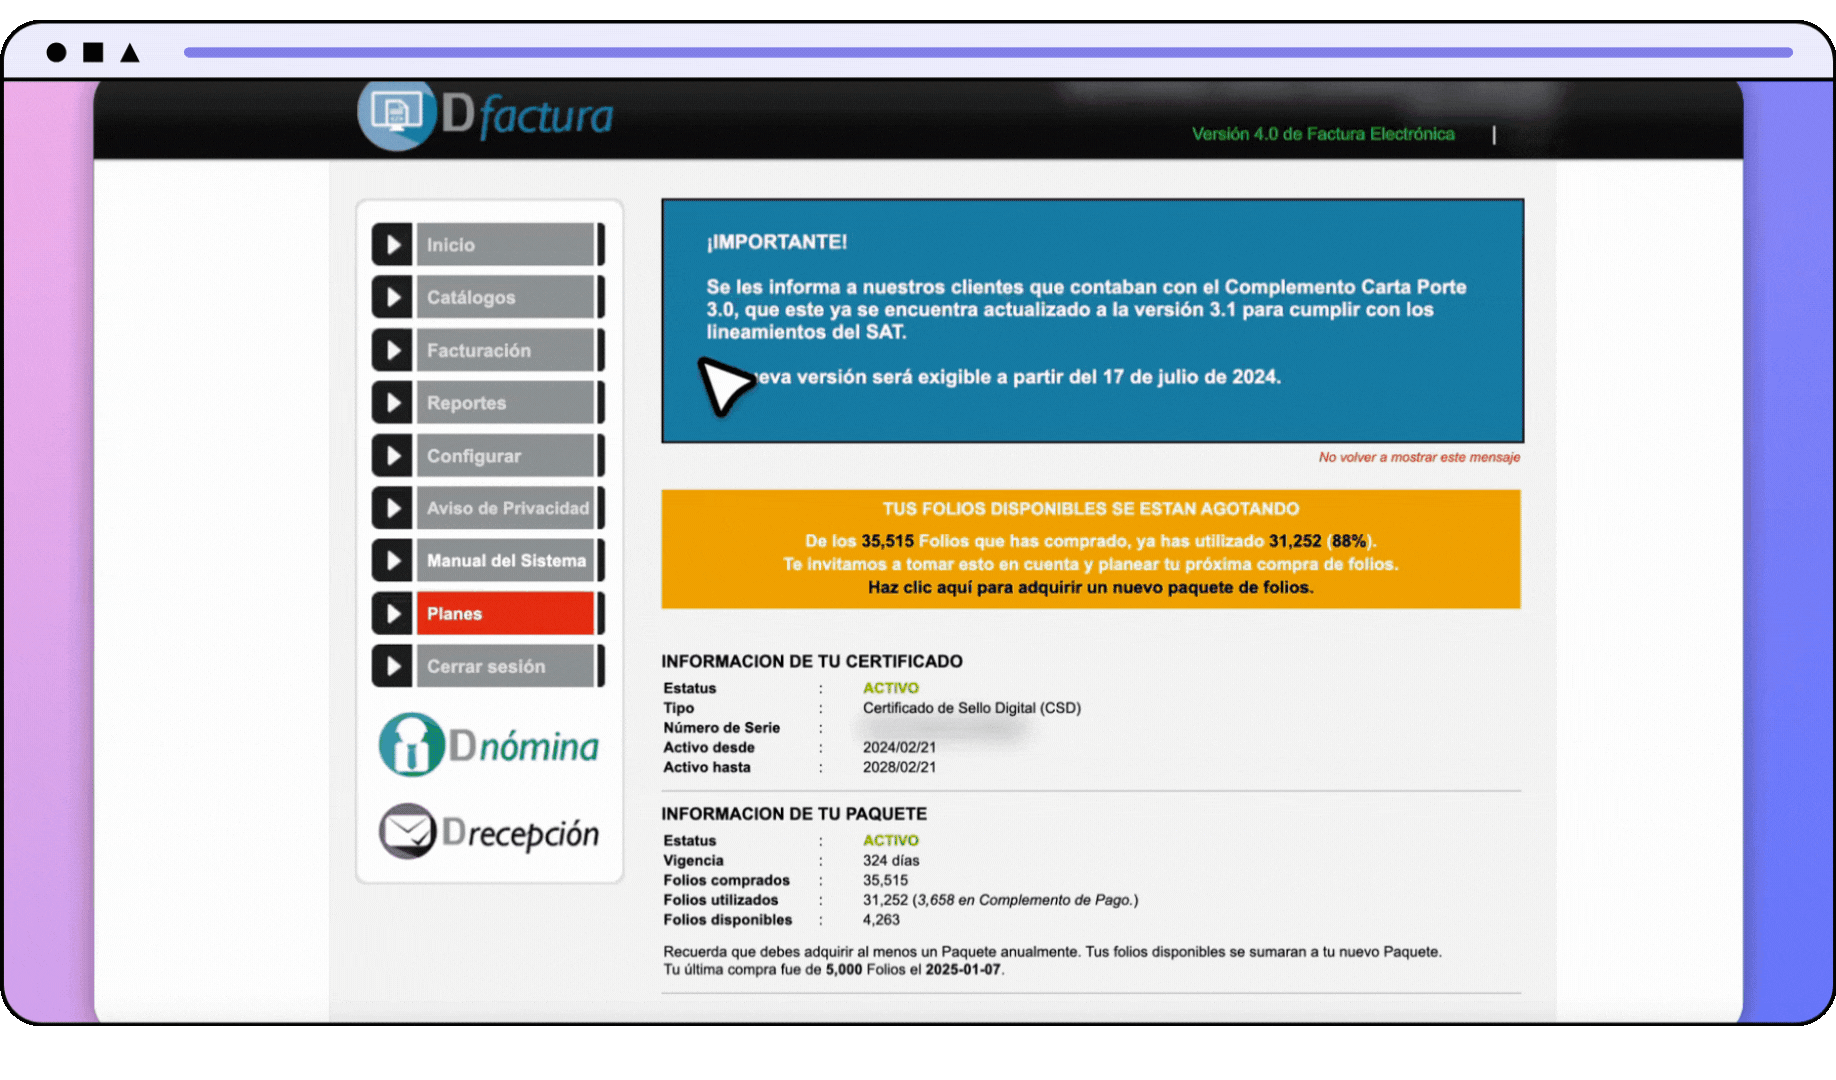This screenshot has height=1080, width=1836.
Task: Click the blue ¡IMPORTANTE! notice heading
Action: pos(777,242)
